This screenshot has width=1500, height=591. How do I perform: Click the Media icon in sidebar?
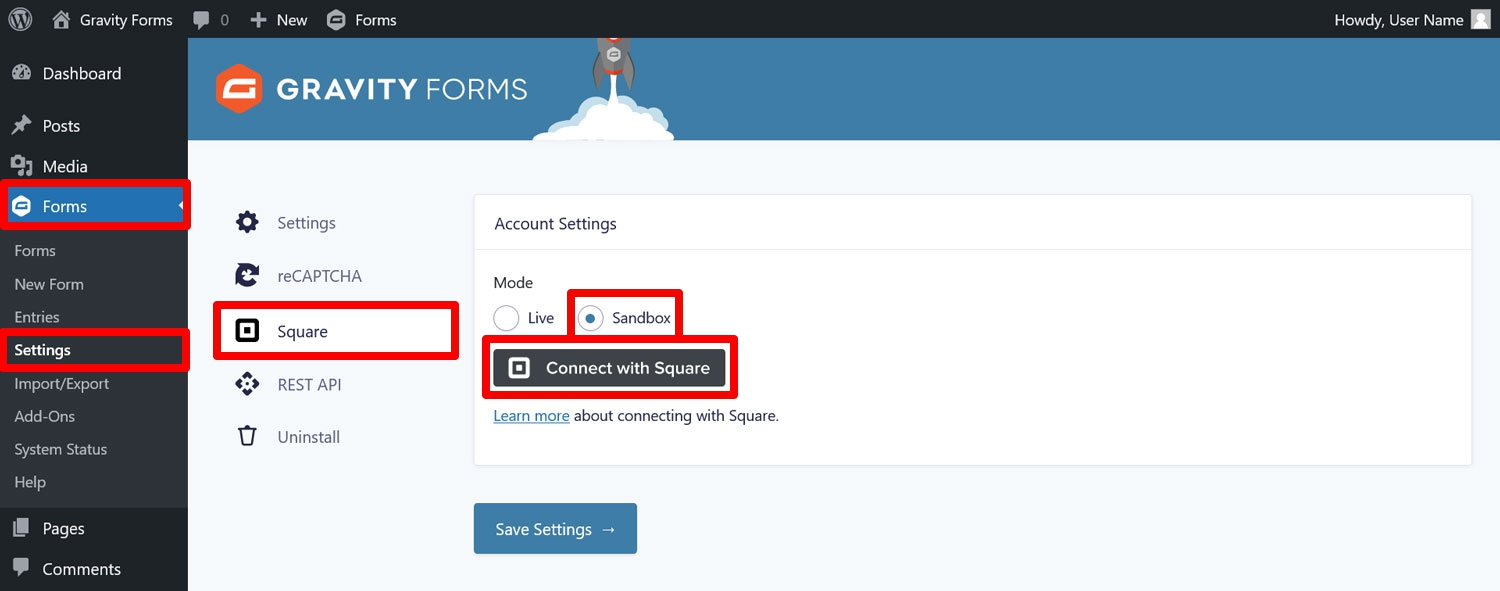pyautogui.click(x=21, y=166)
